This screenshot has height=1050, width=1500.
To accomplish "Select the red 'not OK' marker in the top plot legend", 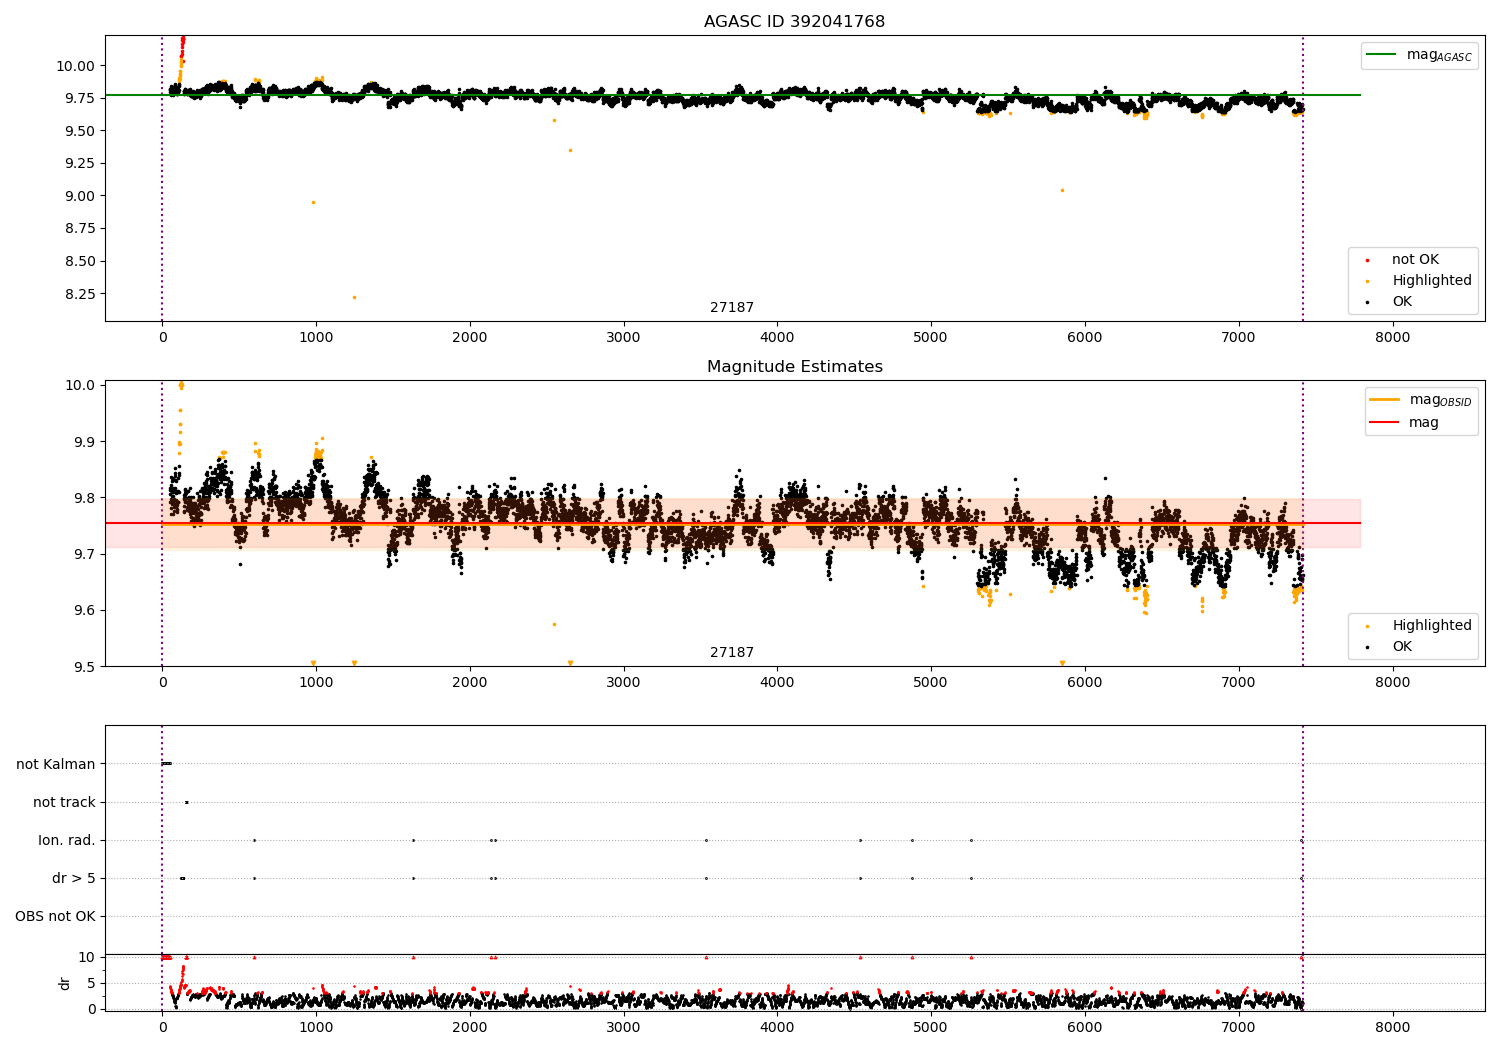I will pyautogui.click(x=1367, y=260).
